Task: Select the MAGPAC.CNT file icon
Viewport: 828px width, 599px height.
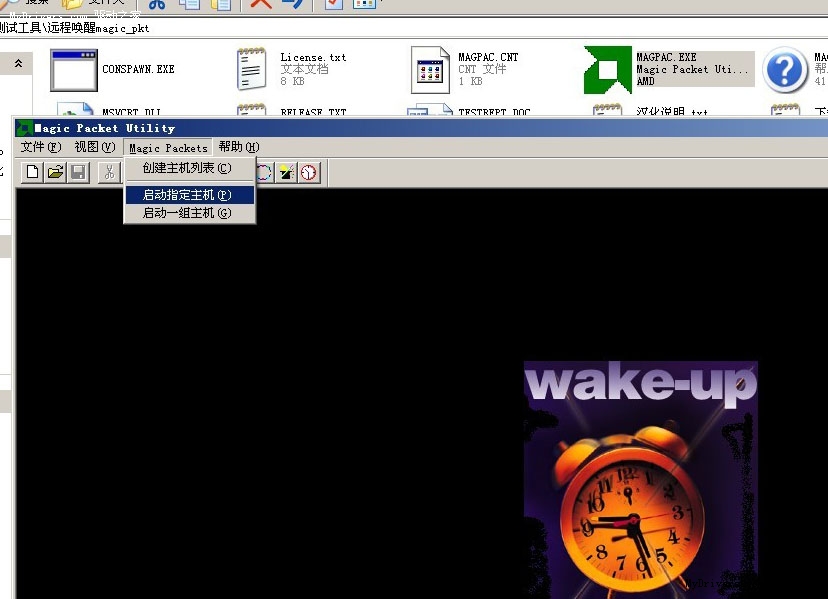Action: coord(430,70)
